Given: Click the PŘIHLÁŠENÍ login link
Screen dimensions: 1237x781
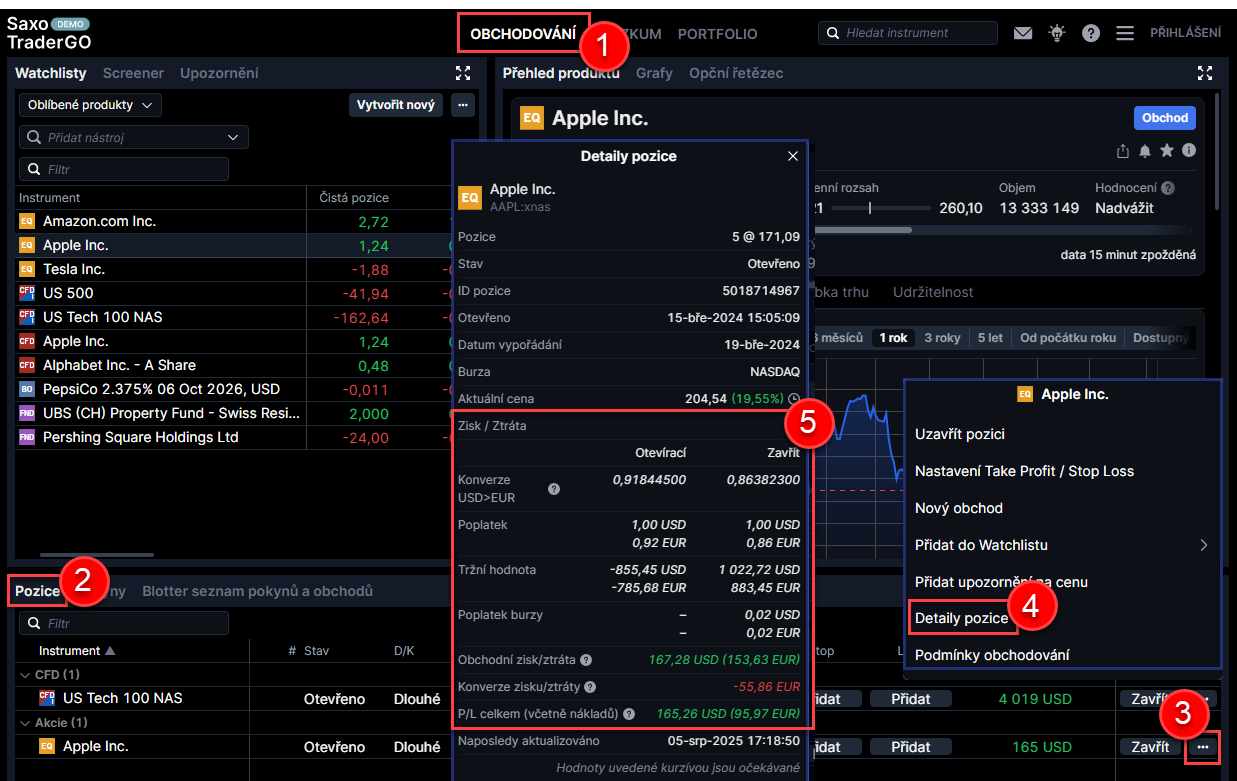Looking at the screenshot, I should [x=1185, y=33].
